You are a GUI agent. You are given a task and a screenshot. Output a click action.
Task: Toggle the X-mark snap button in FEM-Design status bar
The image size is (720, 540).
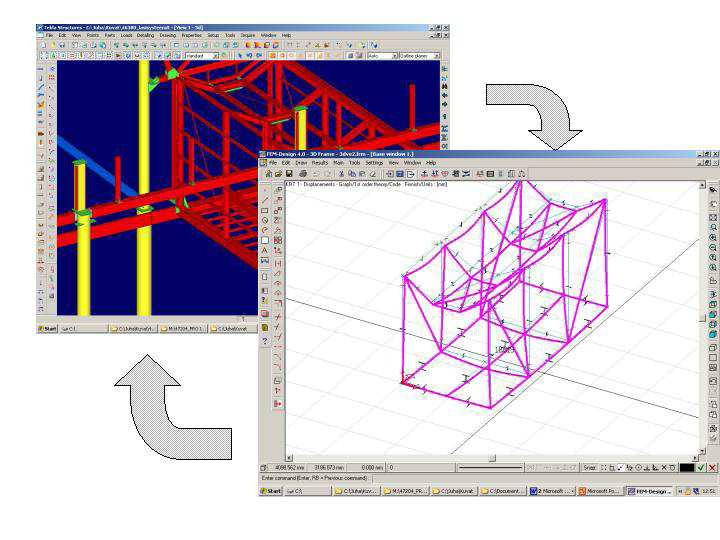[664, 467]
